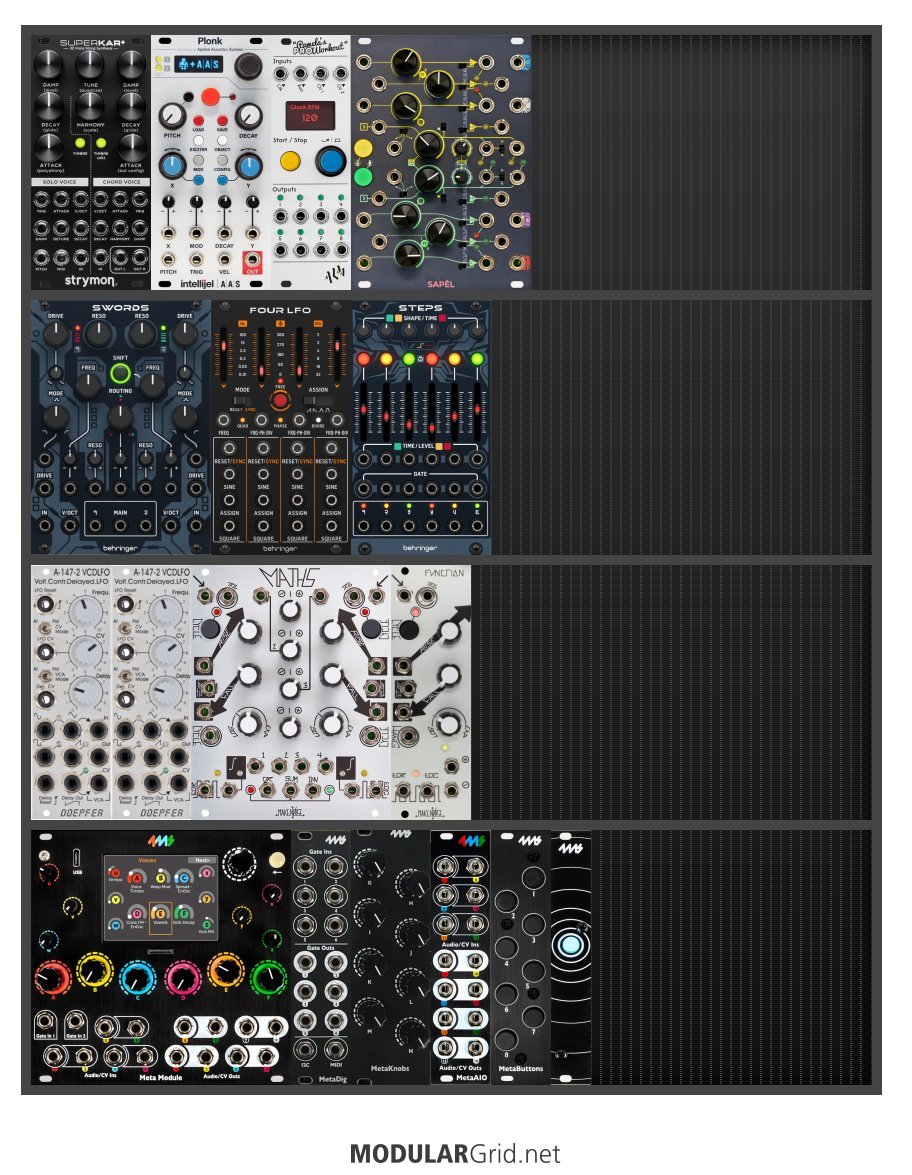912x1175 pixels.
Task: Click the first vertical slider on Steps
Action: pos(363,410)
